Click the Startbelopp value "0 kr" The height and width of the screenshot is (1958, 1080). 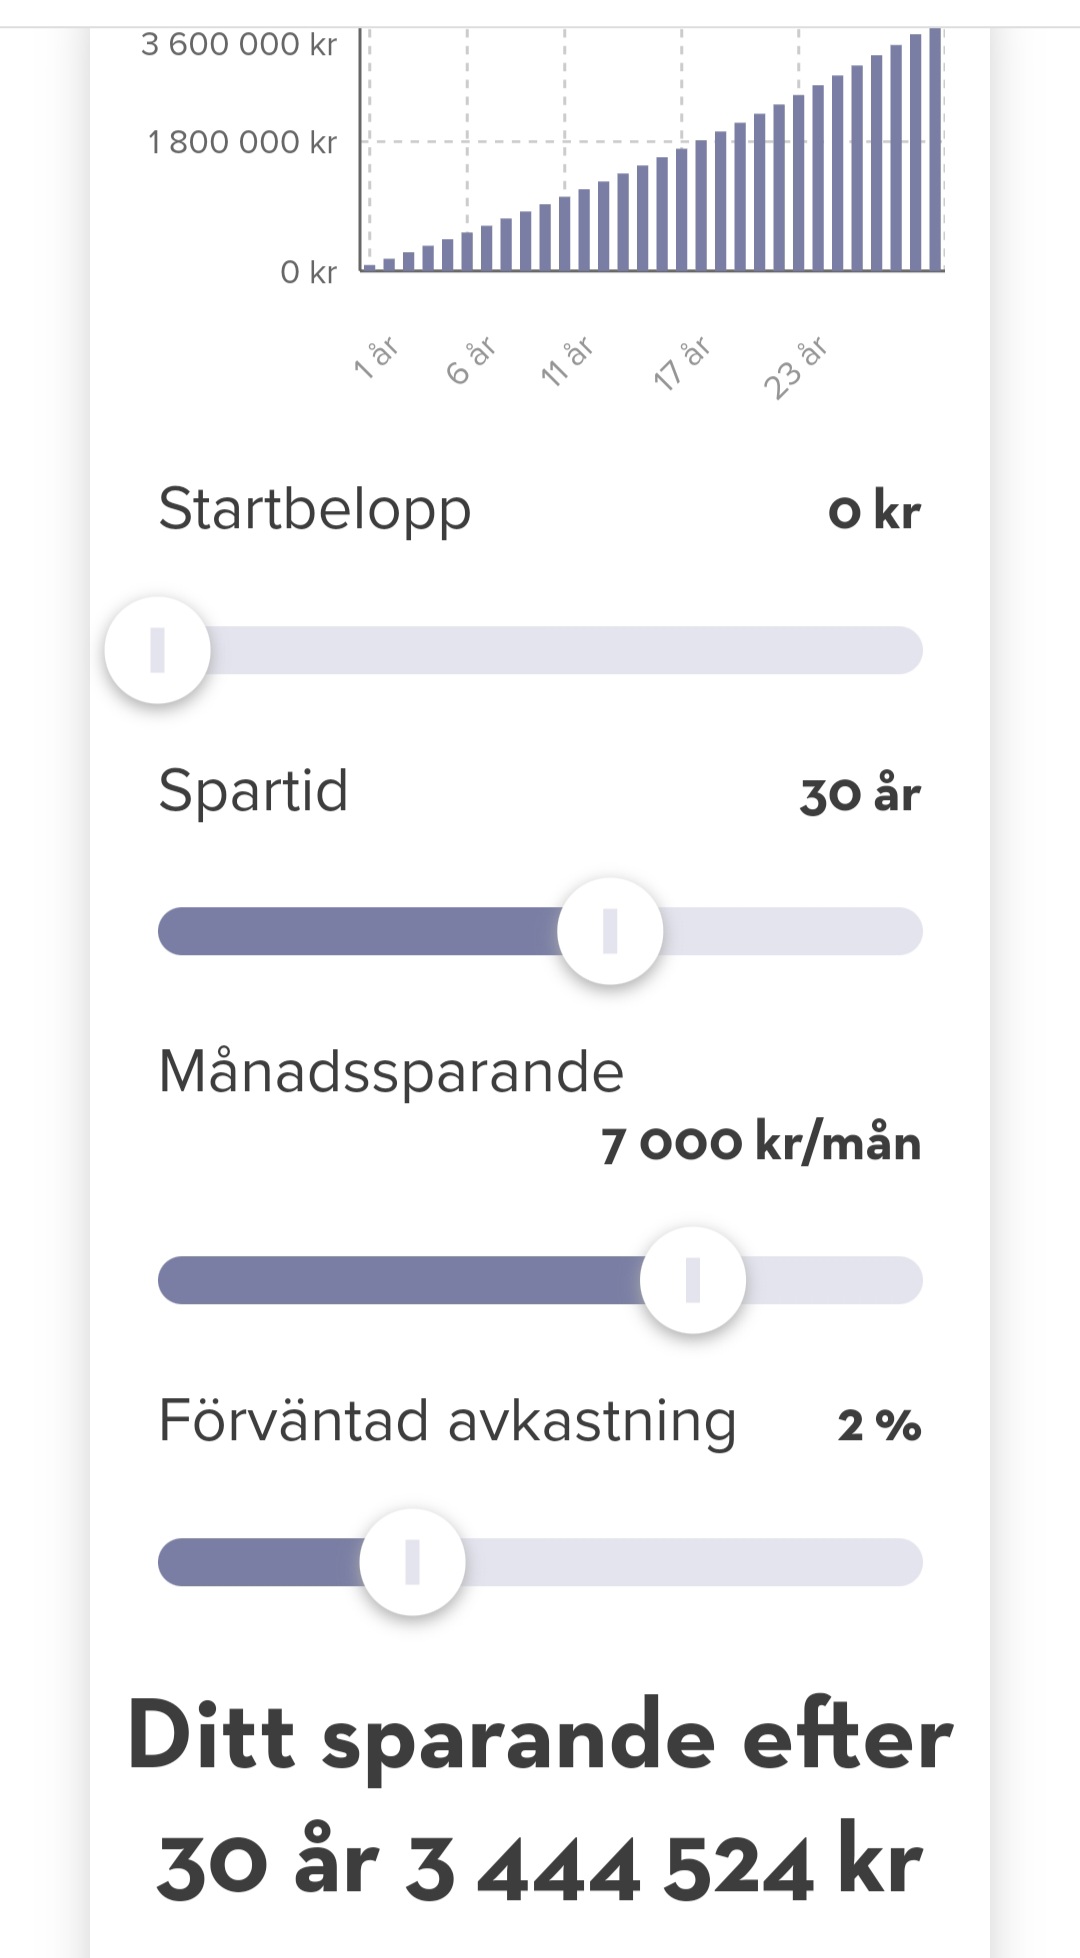coord(874,511)
